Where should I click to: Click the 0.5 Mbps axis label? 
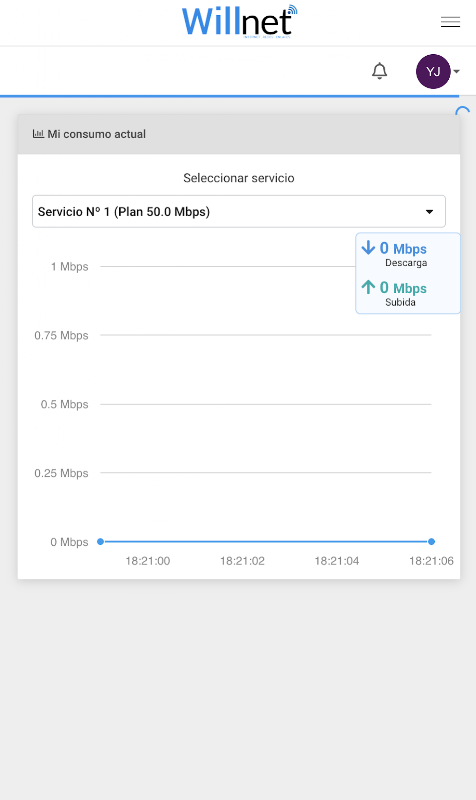[64, 405]
